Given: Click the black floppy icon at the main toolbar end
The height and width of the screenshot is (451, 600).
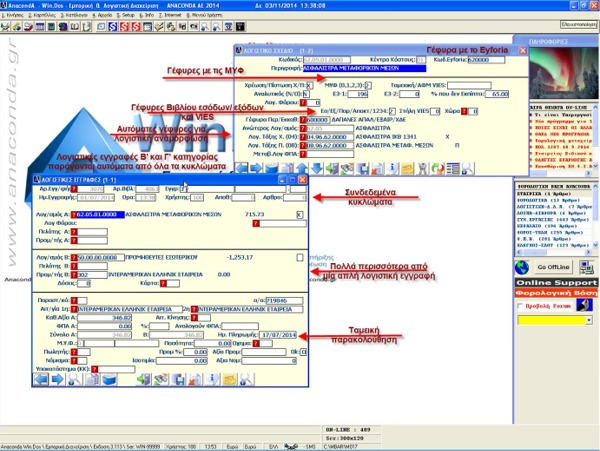Looking at the screenshot, I should coord(240,26).
